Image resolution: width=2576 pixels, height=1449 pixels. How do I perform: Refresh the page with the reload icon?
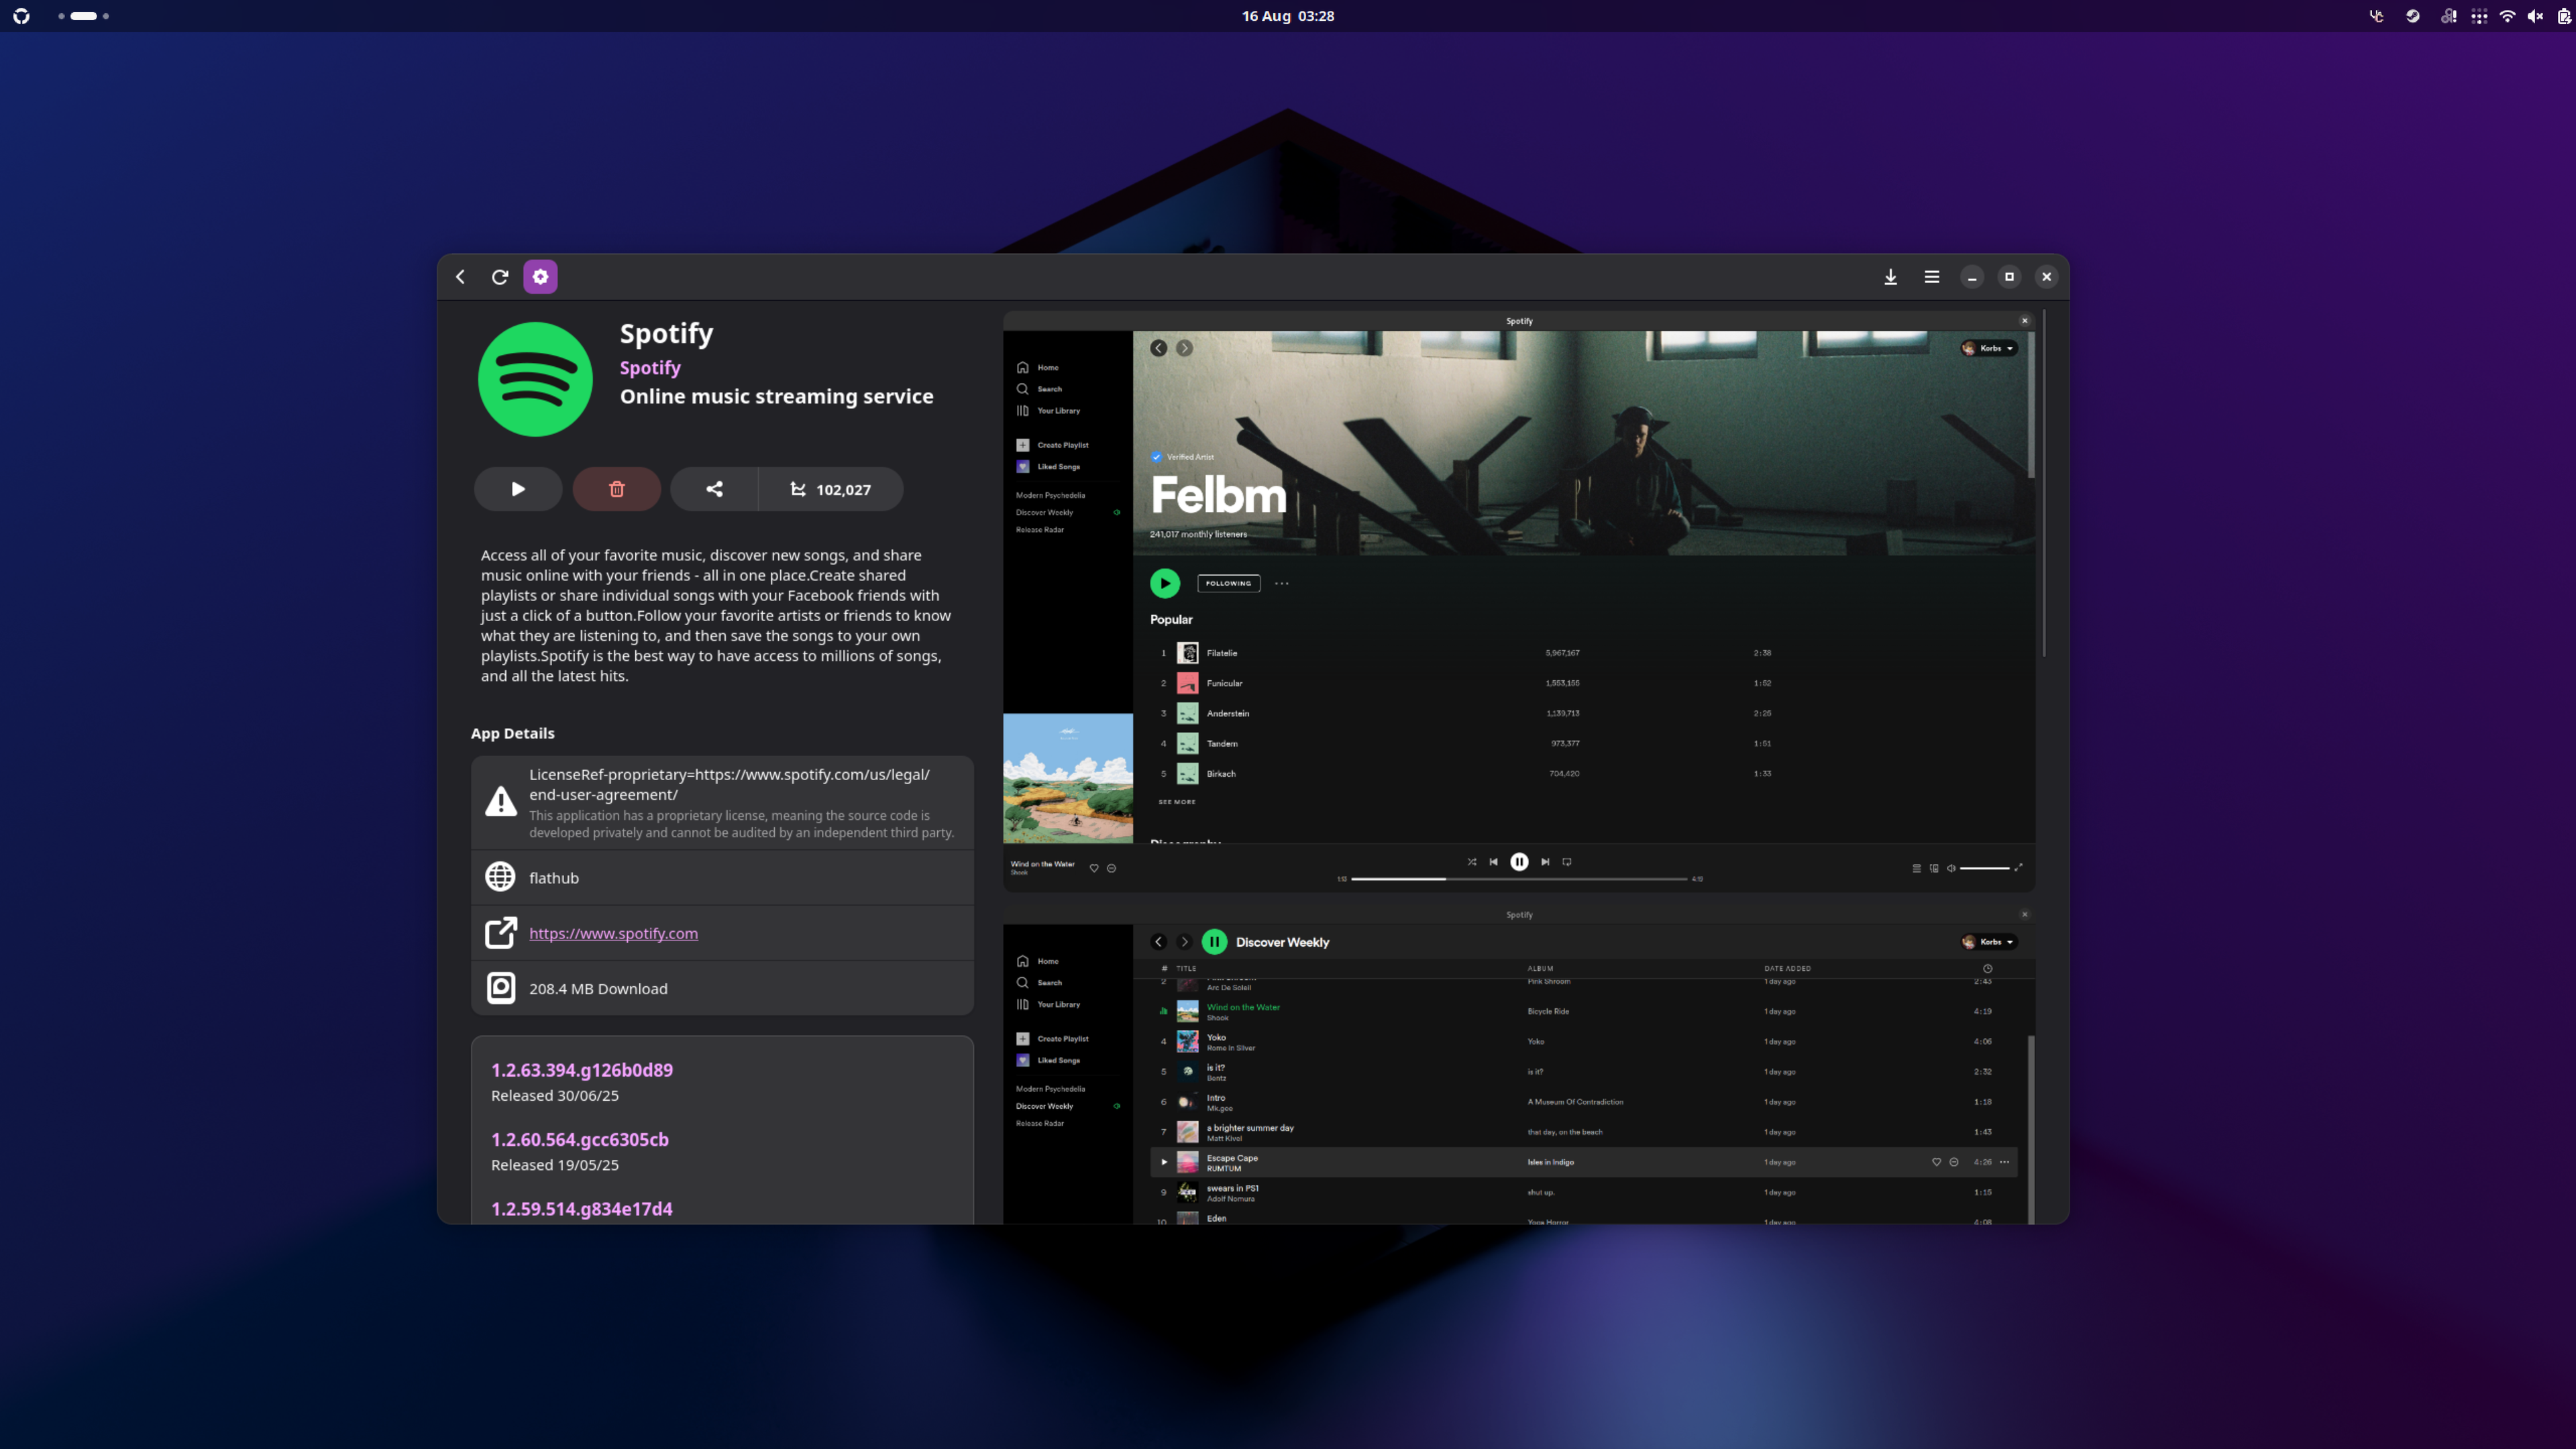point(500,277)
